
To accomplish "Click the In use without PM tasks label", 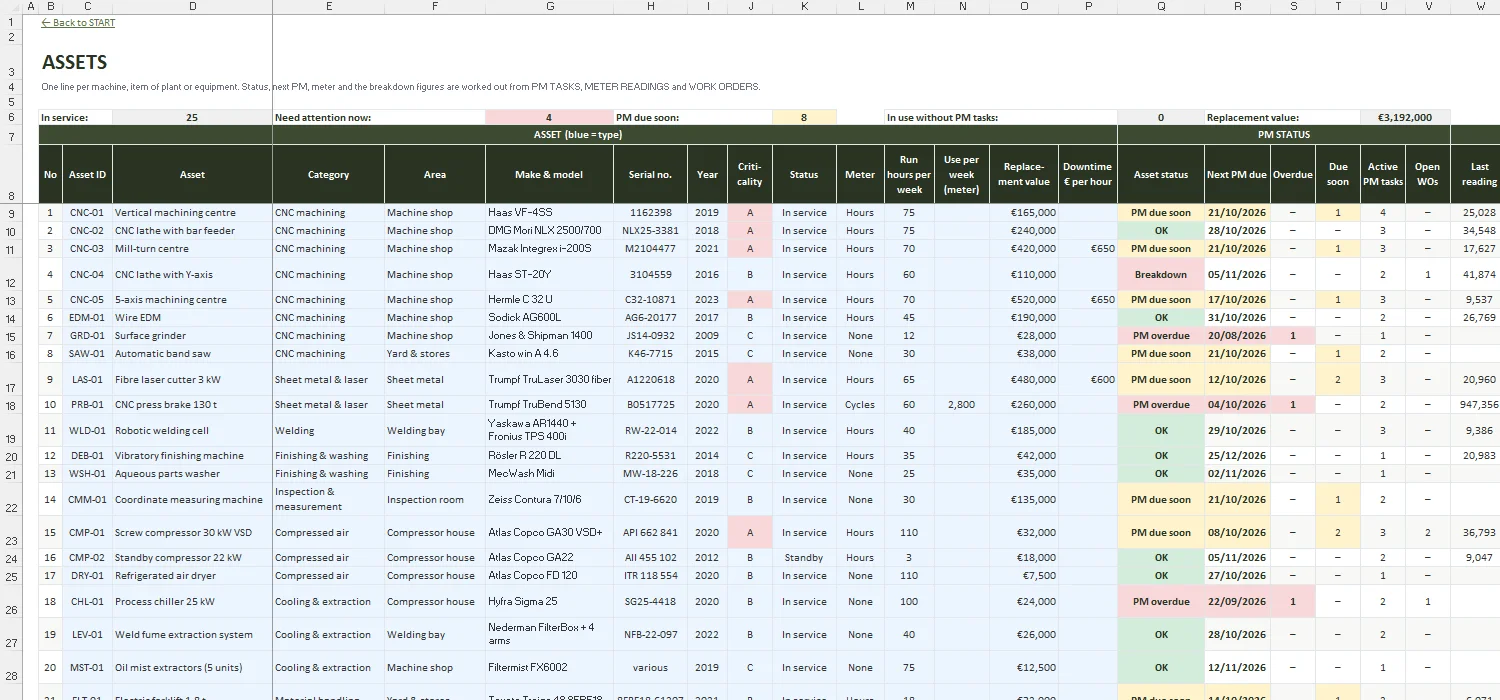I will coord(942,117).
